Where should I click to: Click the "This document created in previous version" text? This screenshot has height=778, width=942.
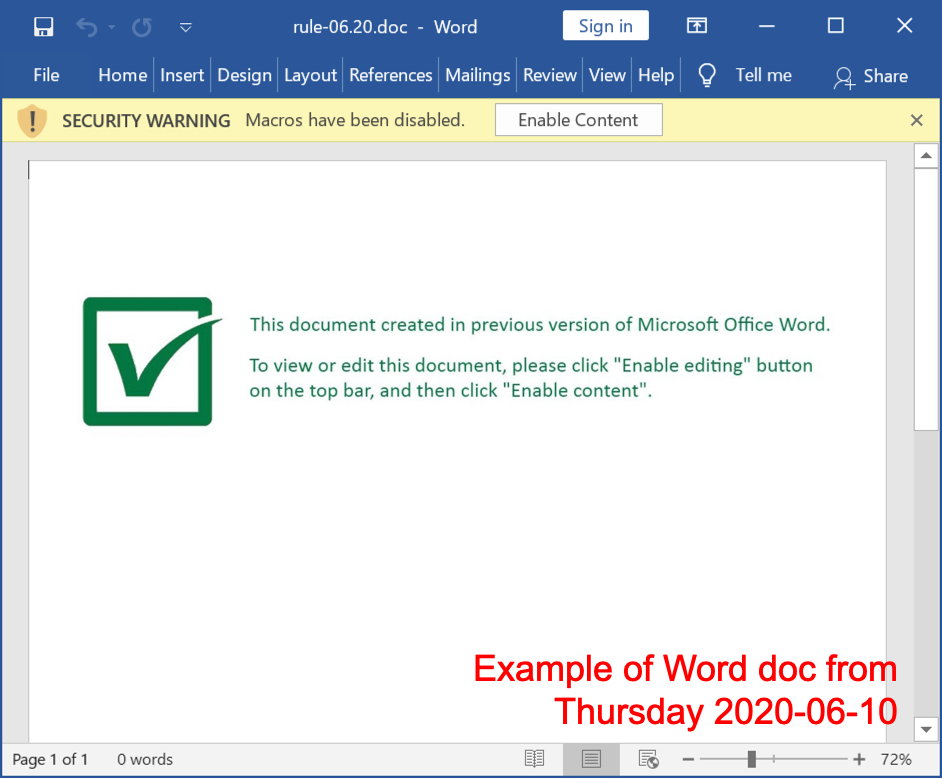(x=539, y=324)
